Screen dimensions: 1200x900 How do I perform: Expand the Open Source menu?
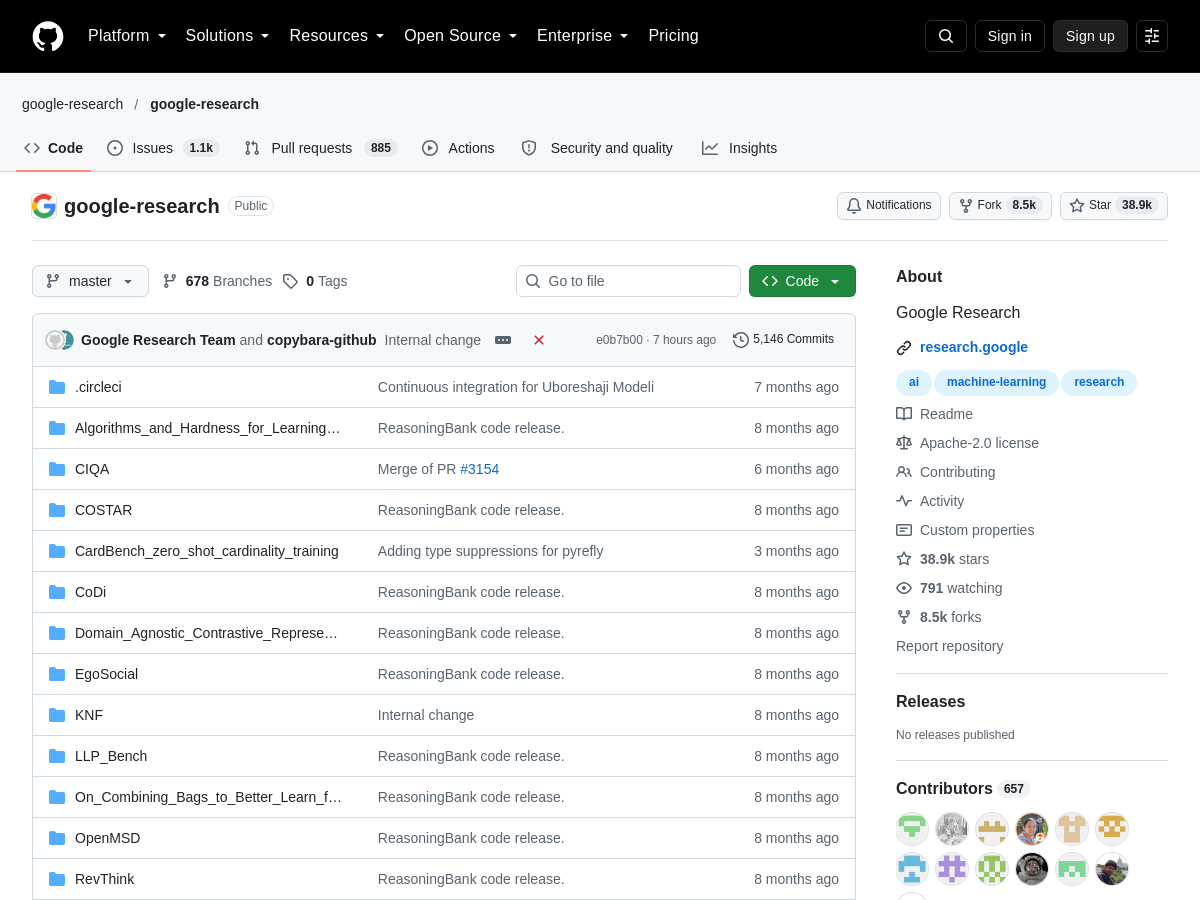click(x=461, y=36)
